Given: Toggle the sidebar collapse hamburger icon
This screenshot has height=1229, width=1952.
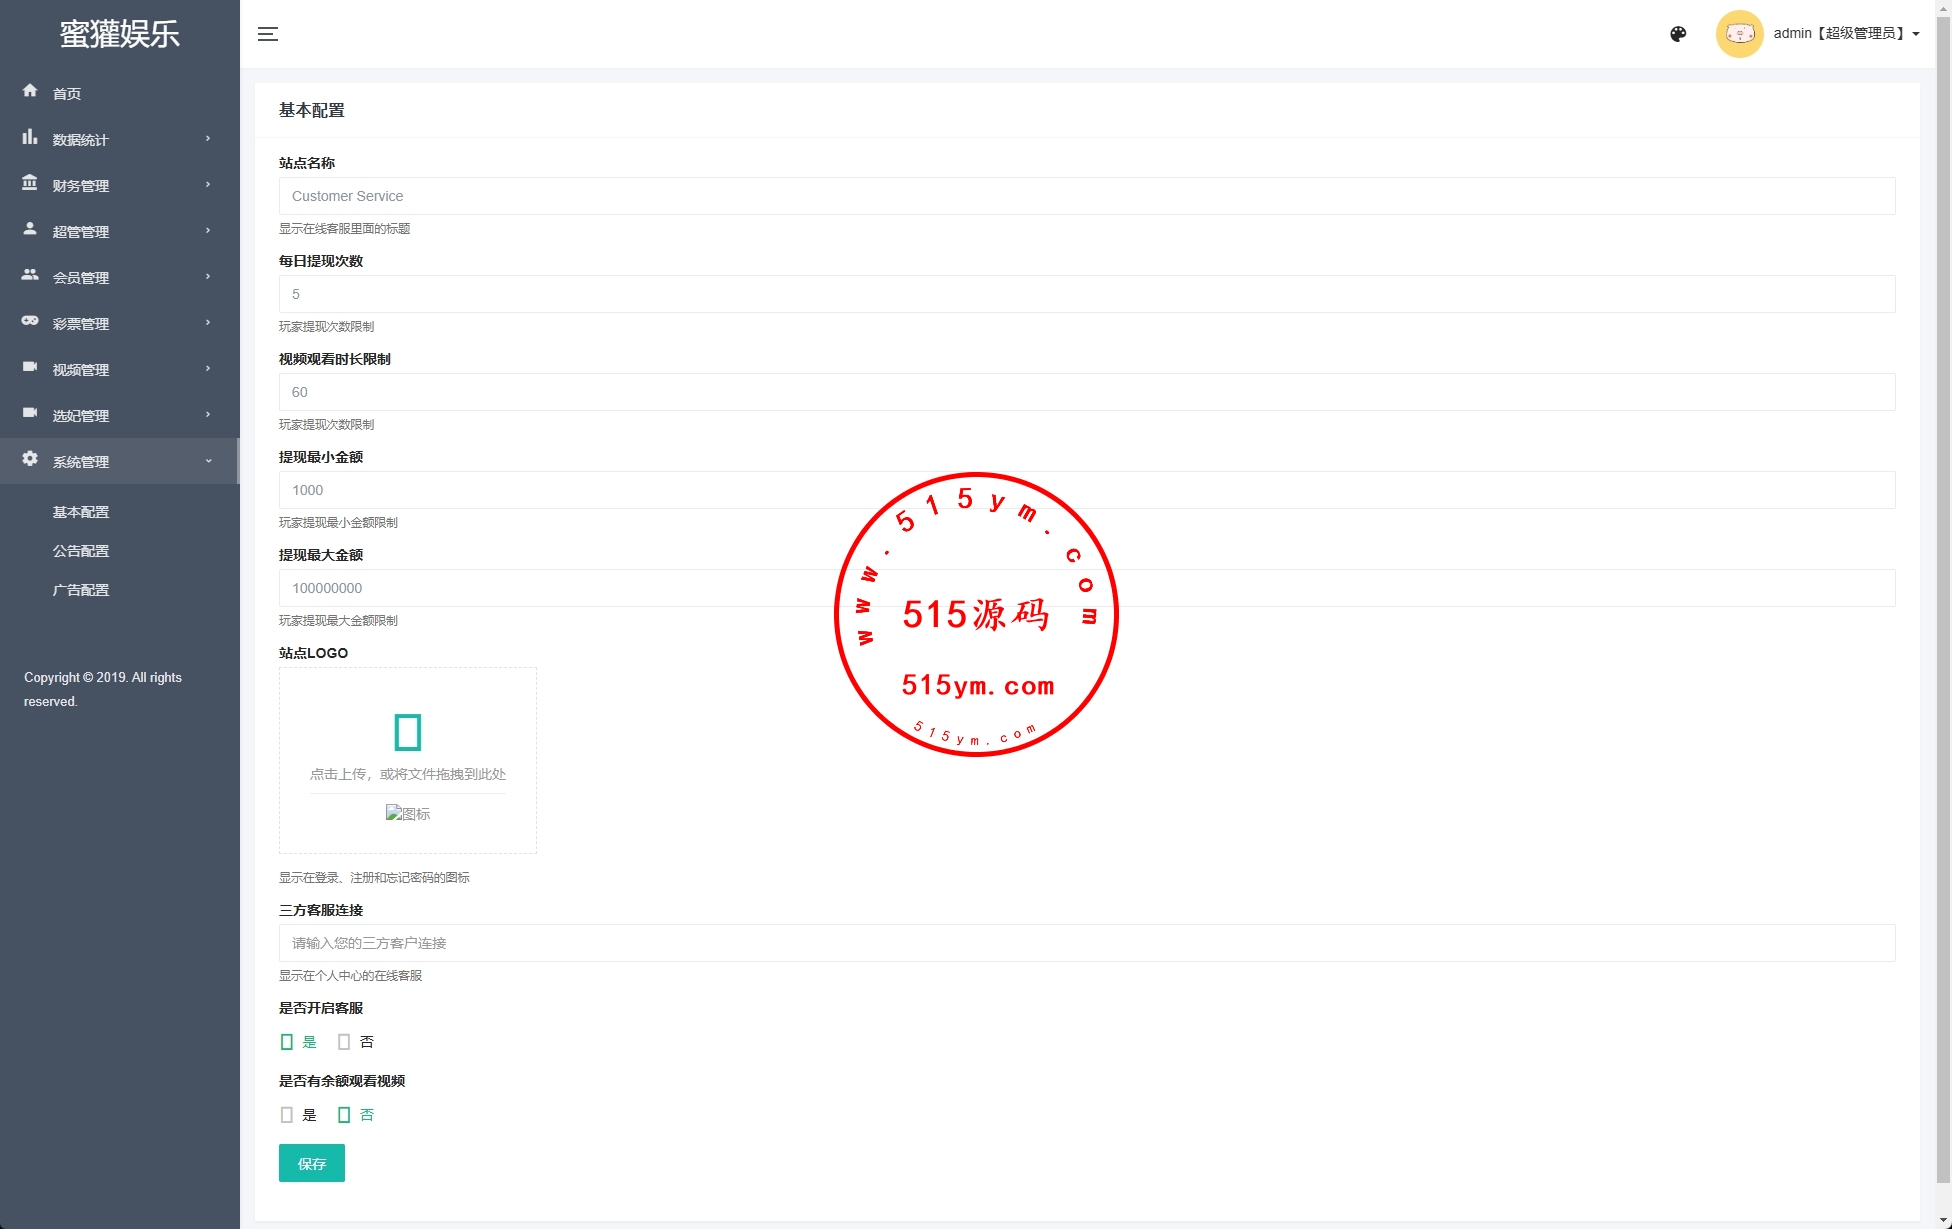Looking at the screenshot, I should (268, 34).
